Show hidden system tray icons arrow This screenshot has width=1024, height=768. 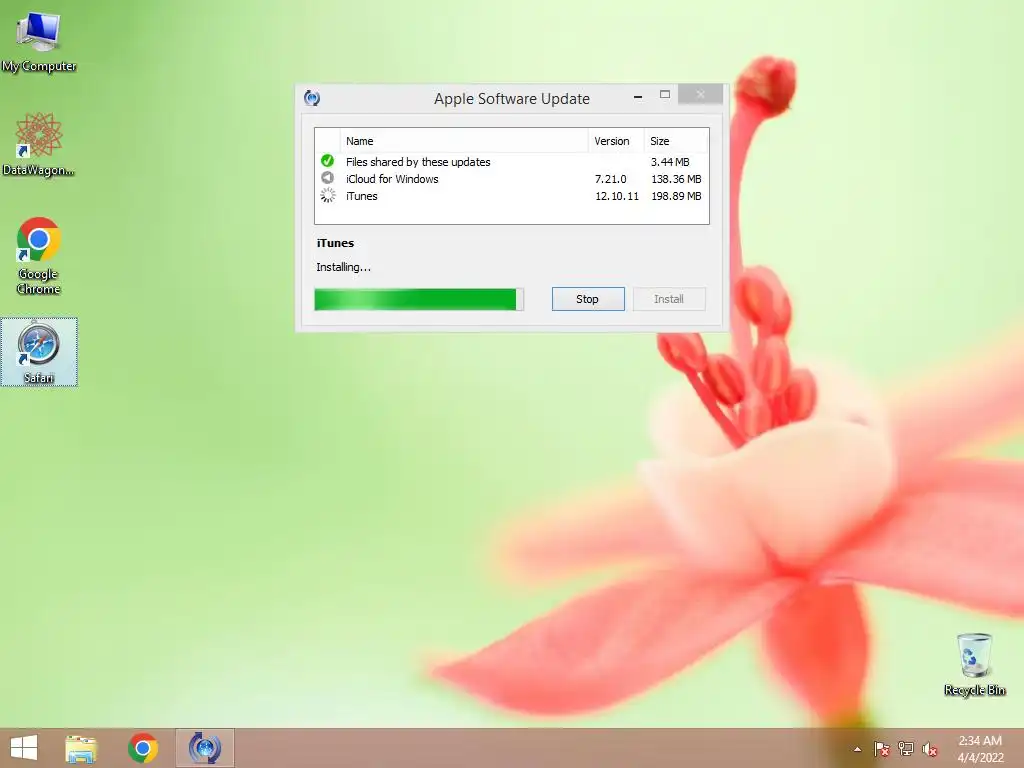click(857, 749)
